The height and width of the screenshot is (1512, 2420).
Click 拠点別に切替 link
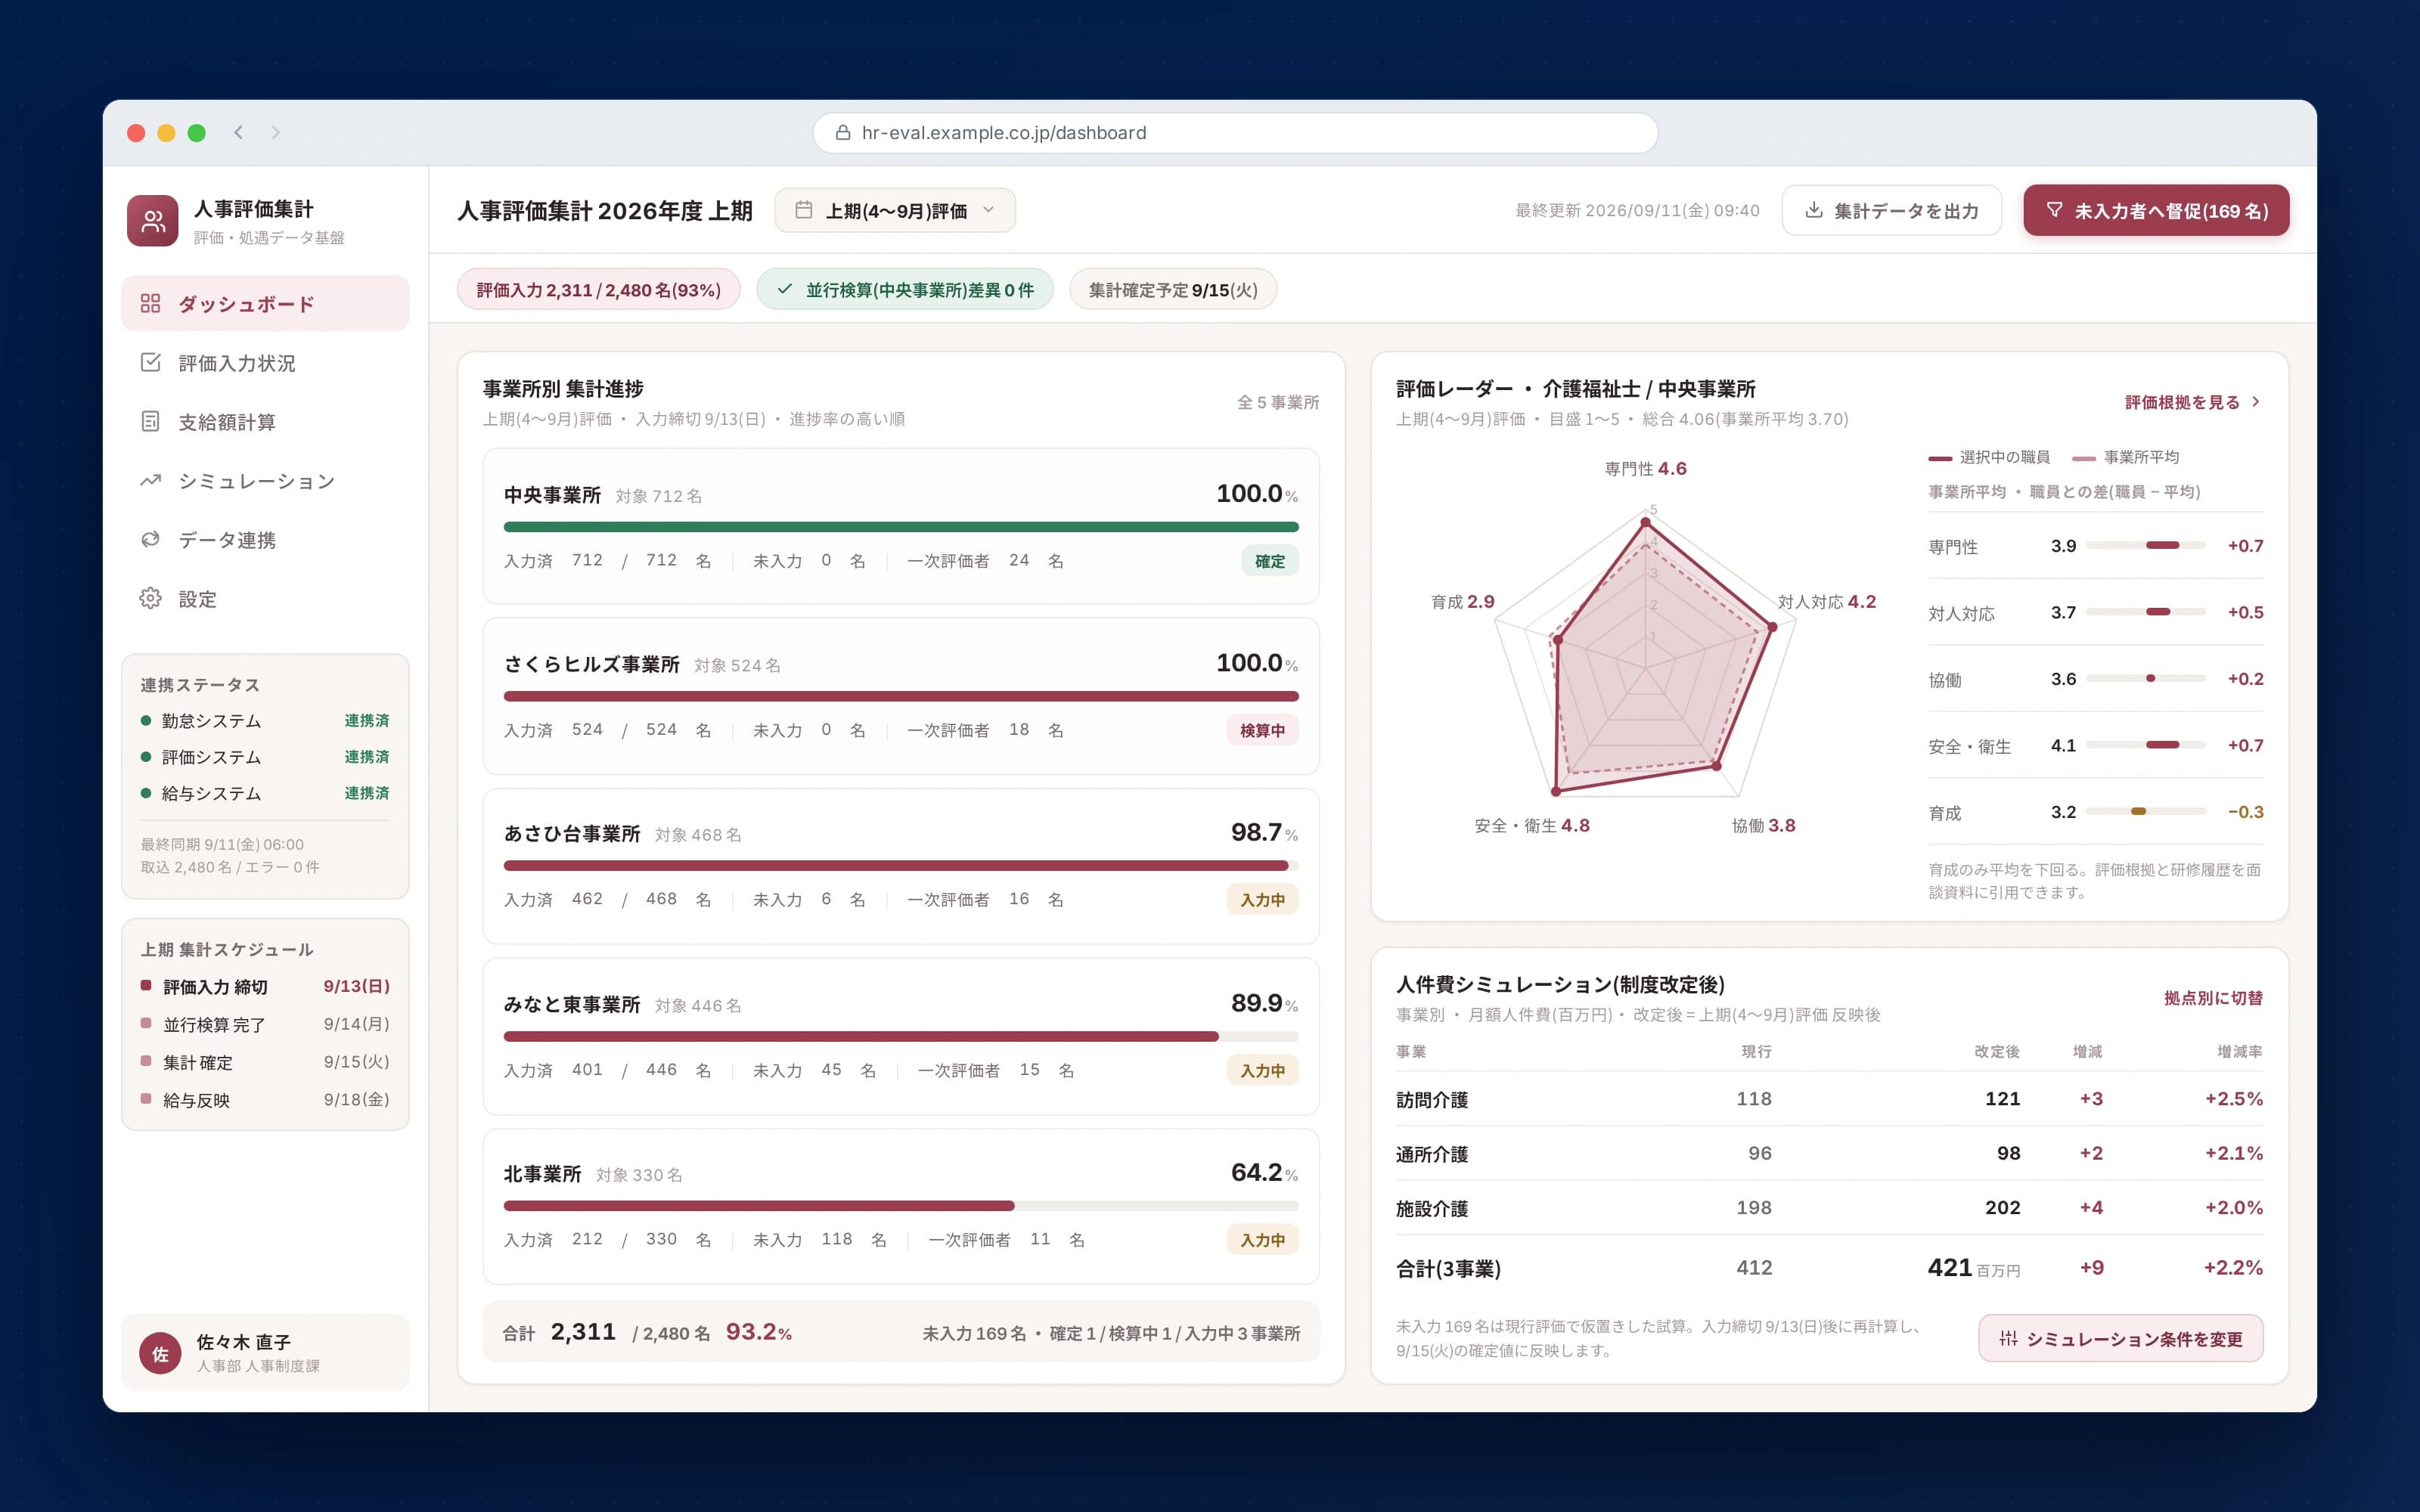pos(2213,998)
